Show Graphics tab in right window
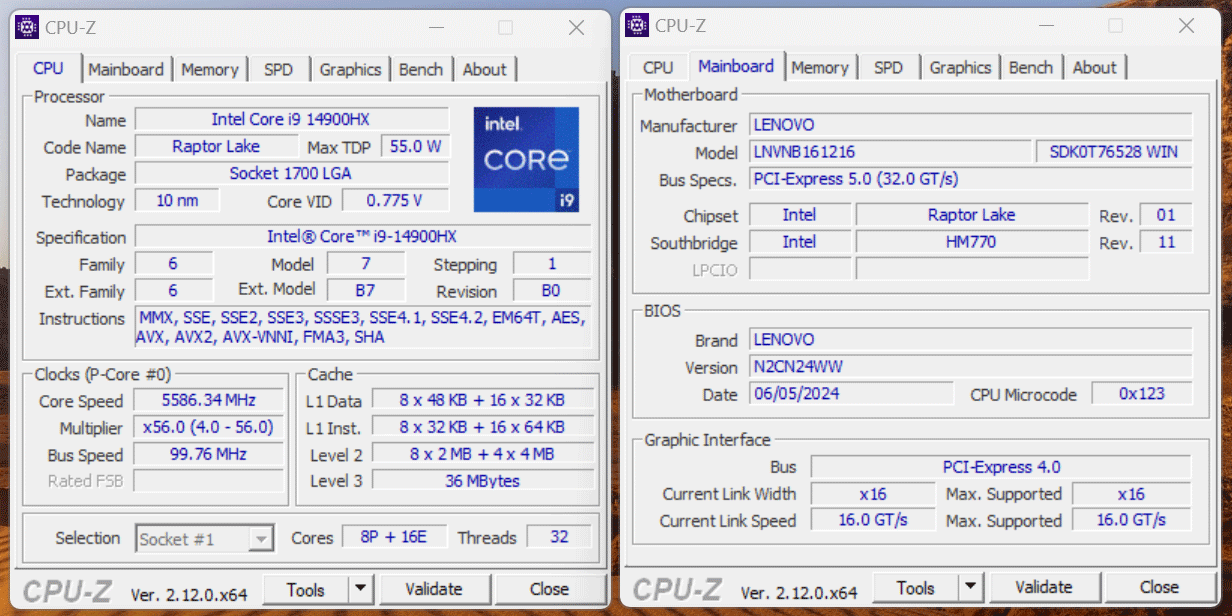The width and height of the screenshot is (1232, 616). 960,67
